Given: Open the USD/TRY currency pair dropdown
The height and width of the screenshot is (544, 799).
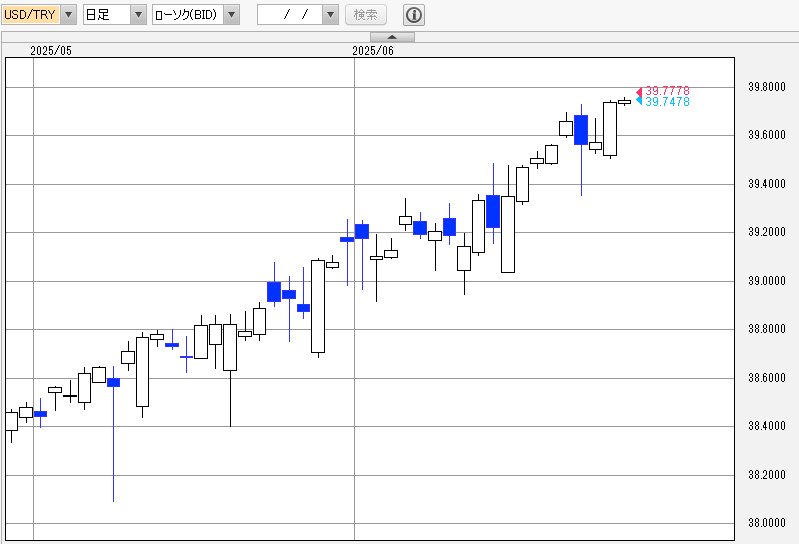Looking at the screenshot, I should point(39,15).
